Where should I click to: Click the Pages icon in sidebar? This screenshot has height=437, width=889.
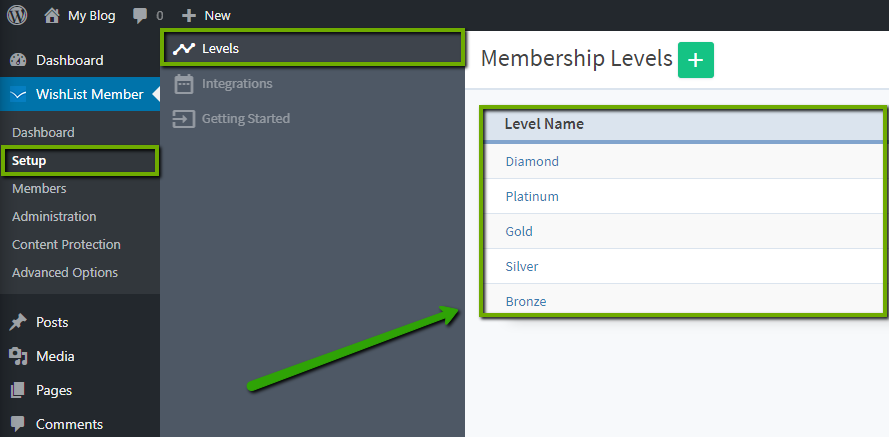[18, 390]
